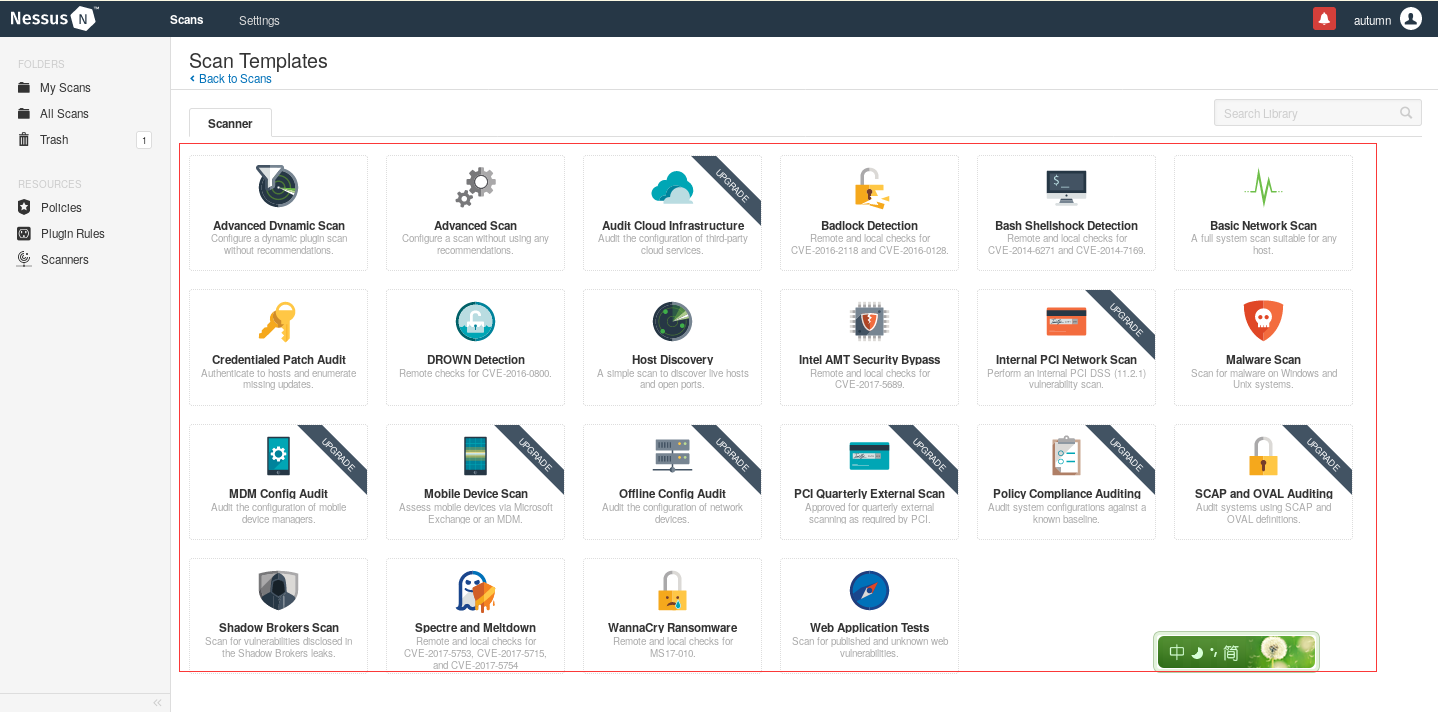Viewport: 1438px width, 712px height.
Task: Open the Trash folder
Action: (x=54, y=140)
